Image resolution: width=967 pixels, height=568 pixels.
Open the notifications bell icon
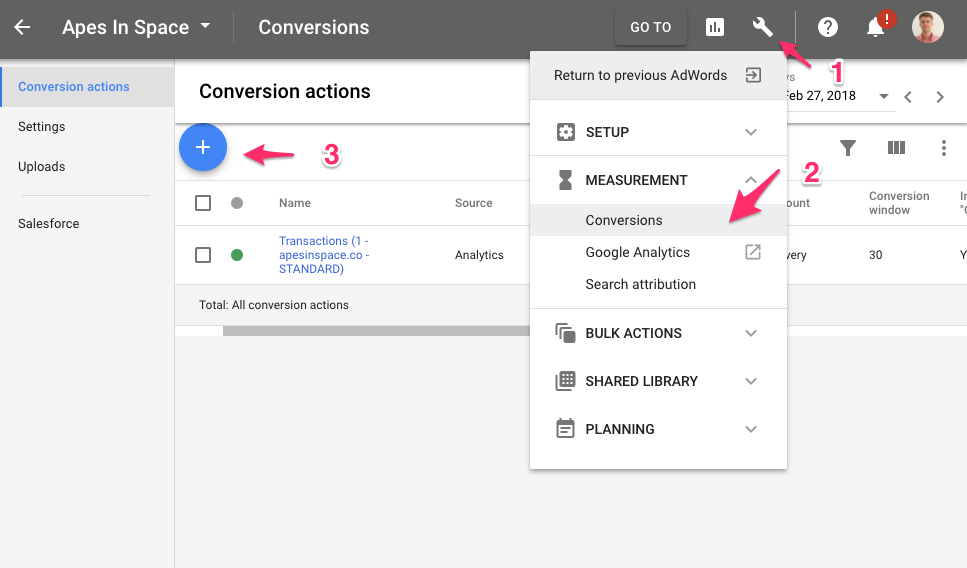point(876,27)
